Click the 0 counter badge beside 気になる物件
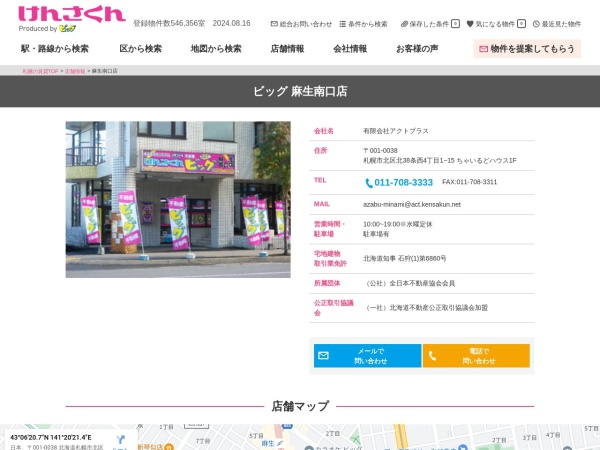 (x=522, y=24)
